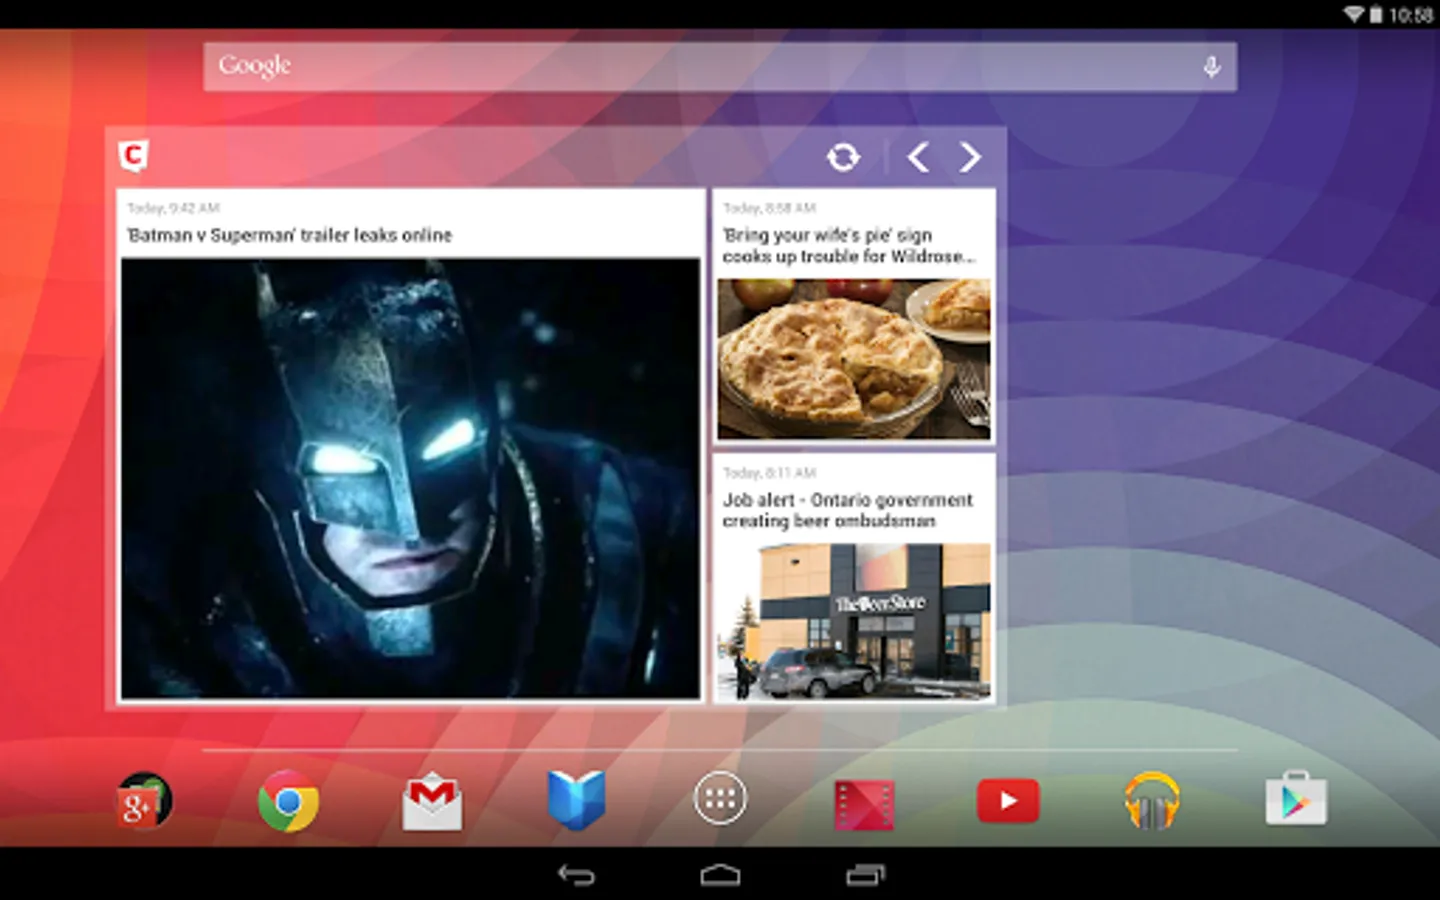Image resolution: width=1440 pixels, height=900 pixels.
Task: Open the apple pie article image
Action: [854, 359]
